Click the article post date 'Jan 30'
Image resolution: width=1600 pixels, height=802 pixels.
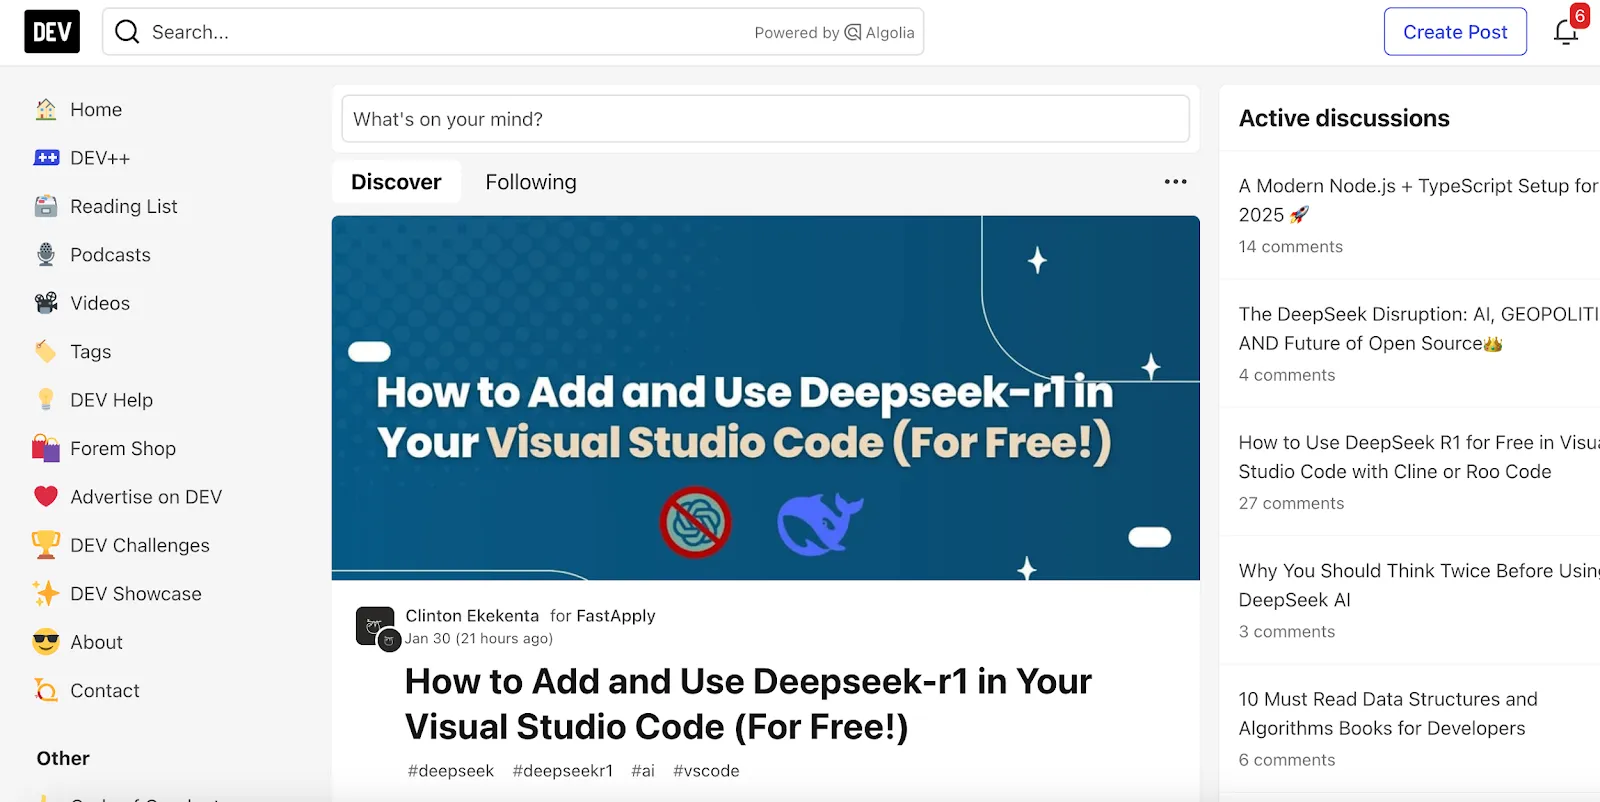click(428, 639)
